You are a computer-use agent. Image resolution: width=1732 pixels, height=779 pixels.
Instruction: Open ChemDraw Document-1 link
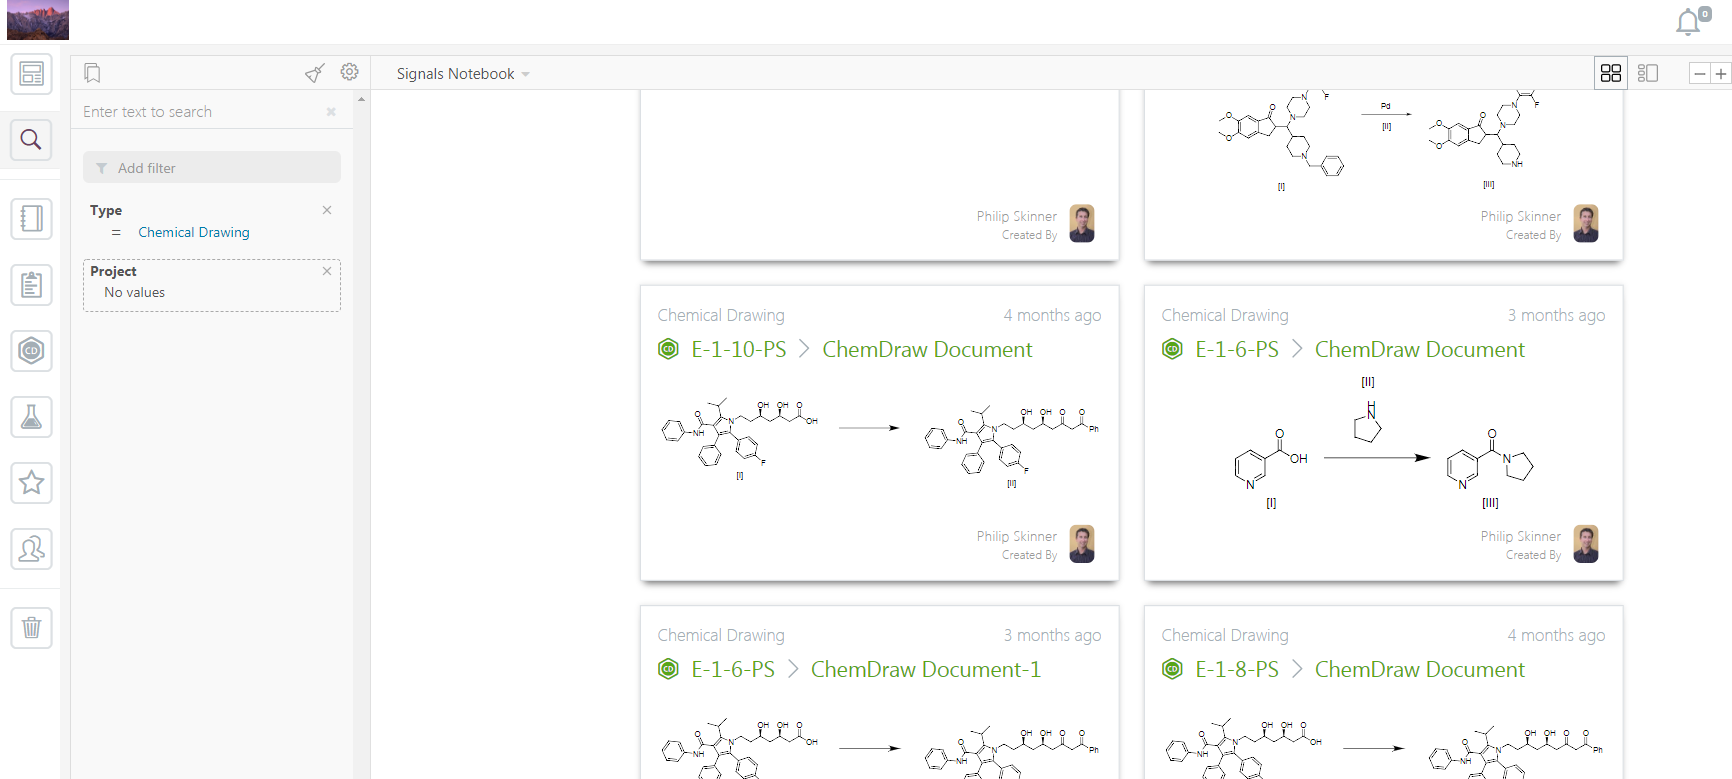925,670
